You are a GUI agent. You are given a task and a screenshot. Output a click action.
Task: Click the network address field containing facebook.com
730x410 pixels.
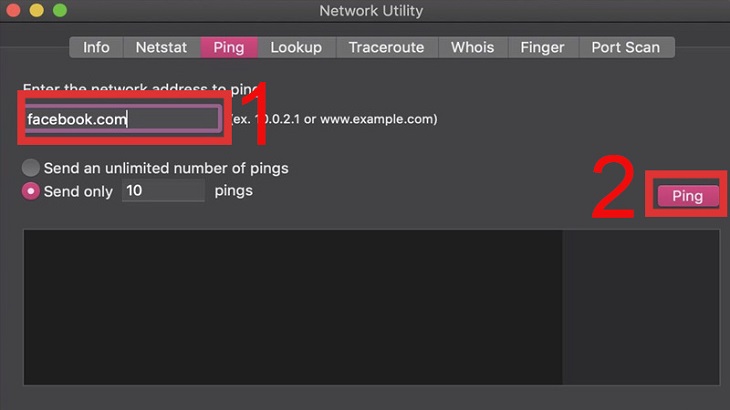(123, 119)
